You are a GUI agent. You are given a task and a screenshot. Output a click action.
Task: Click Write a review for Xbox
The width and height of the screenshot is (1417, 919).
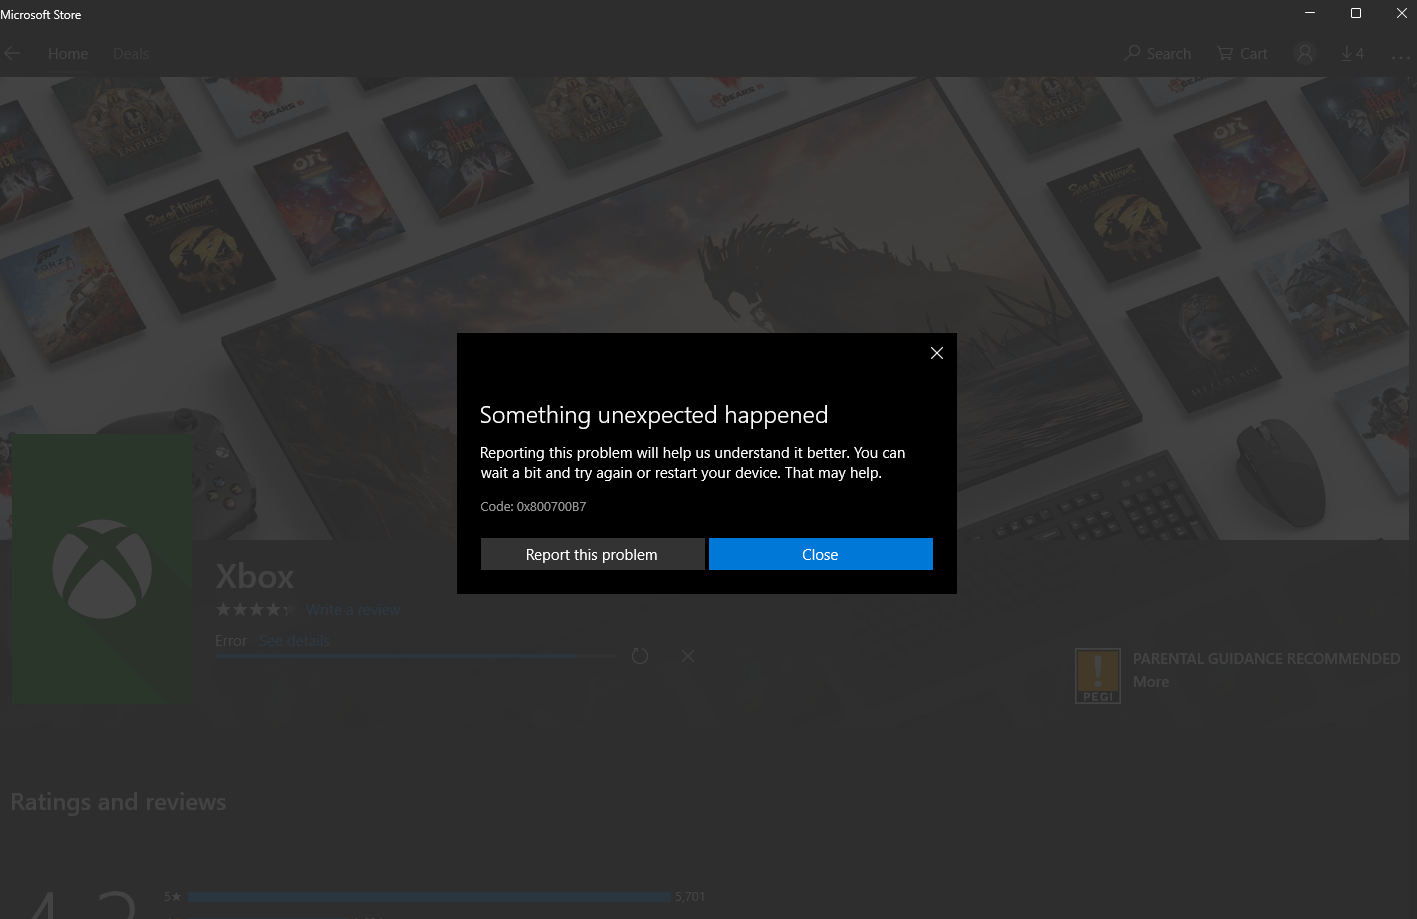[352, 609]
